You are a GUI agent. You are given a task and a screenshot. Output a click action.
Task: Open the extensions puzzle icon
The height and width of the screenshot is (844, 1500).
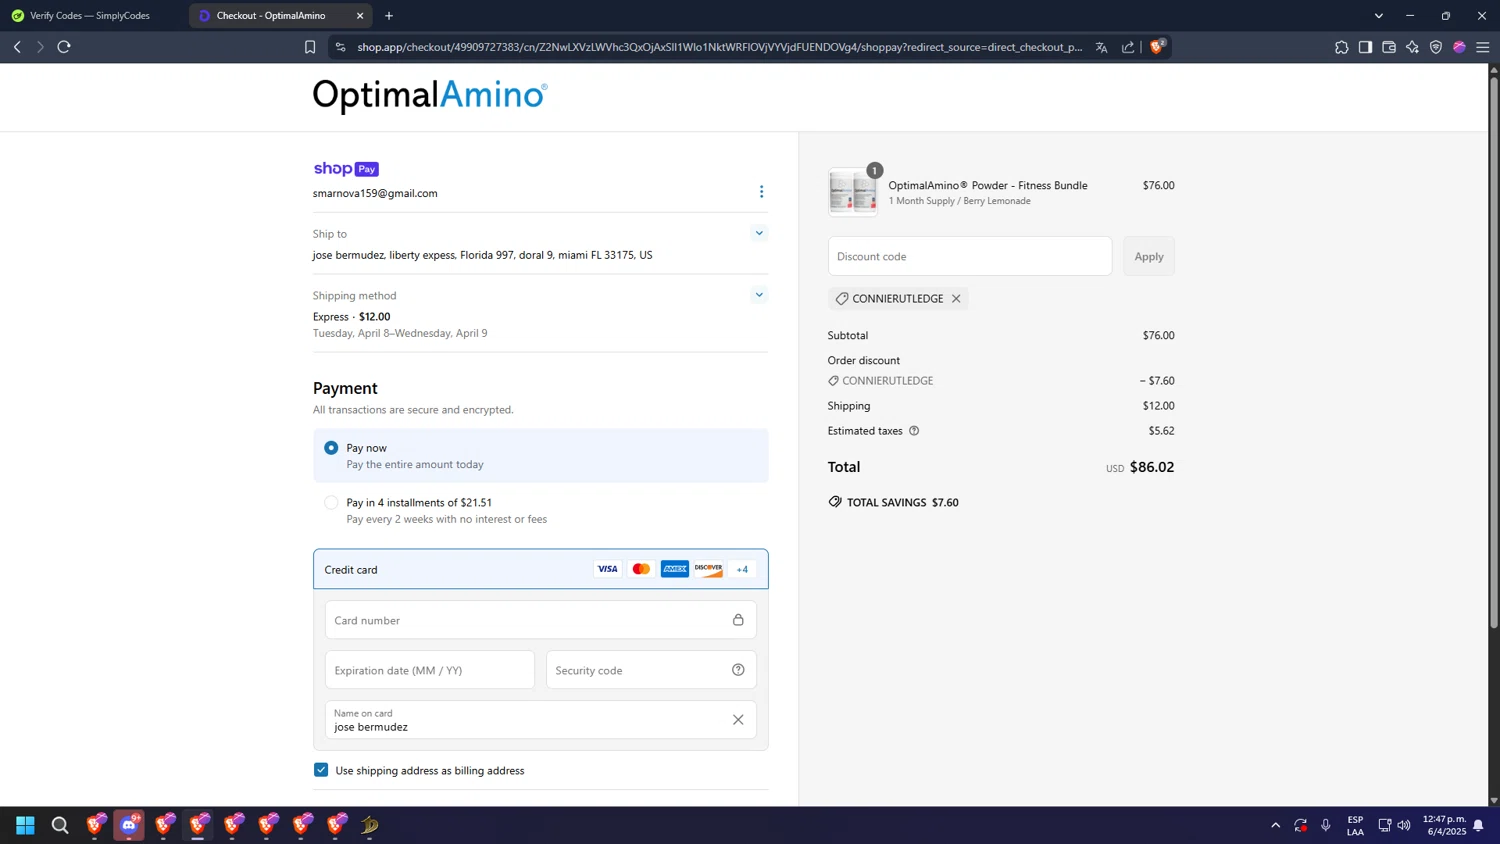point(1341,47)
